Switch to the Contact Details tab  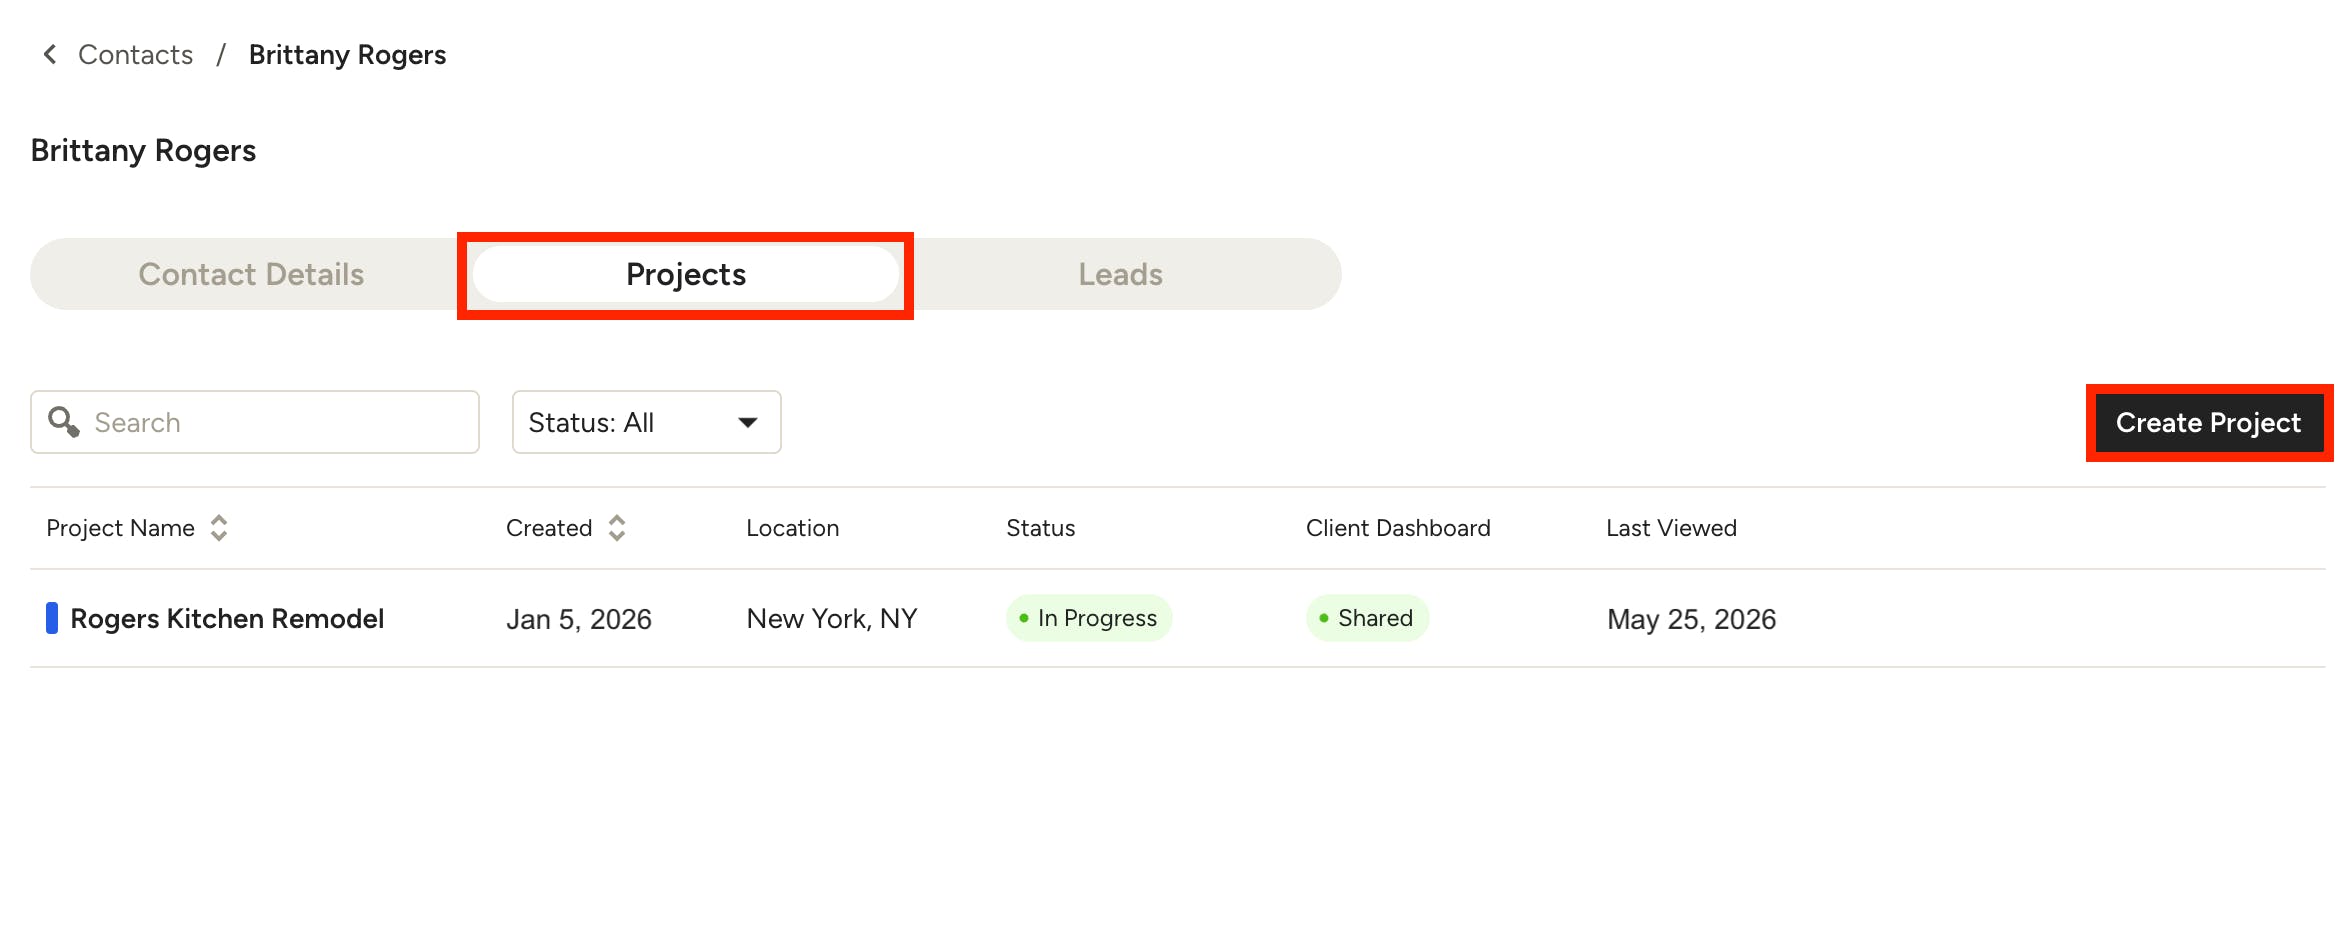(x=251, y=274)
